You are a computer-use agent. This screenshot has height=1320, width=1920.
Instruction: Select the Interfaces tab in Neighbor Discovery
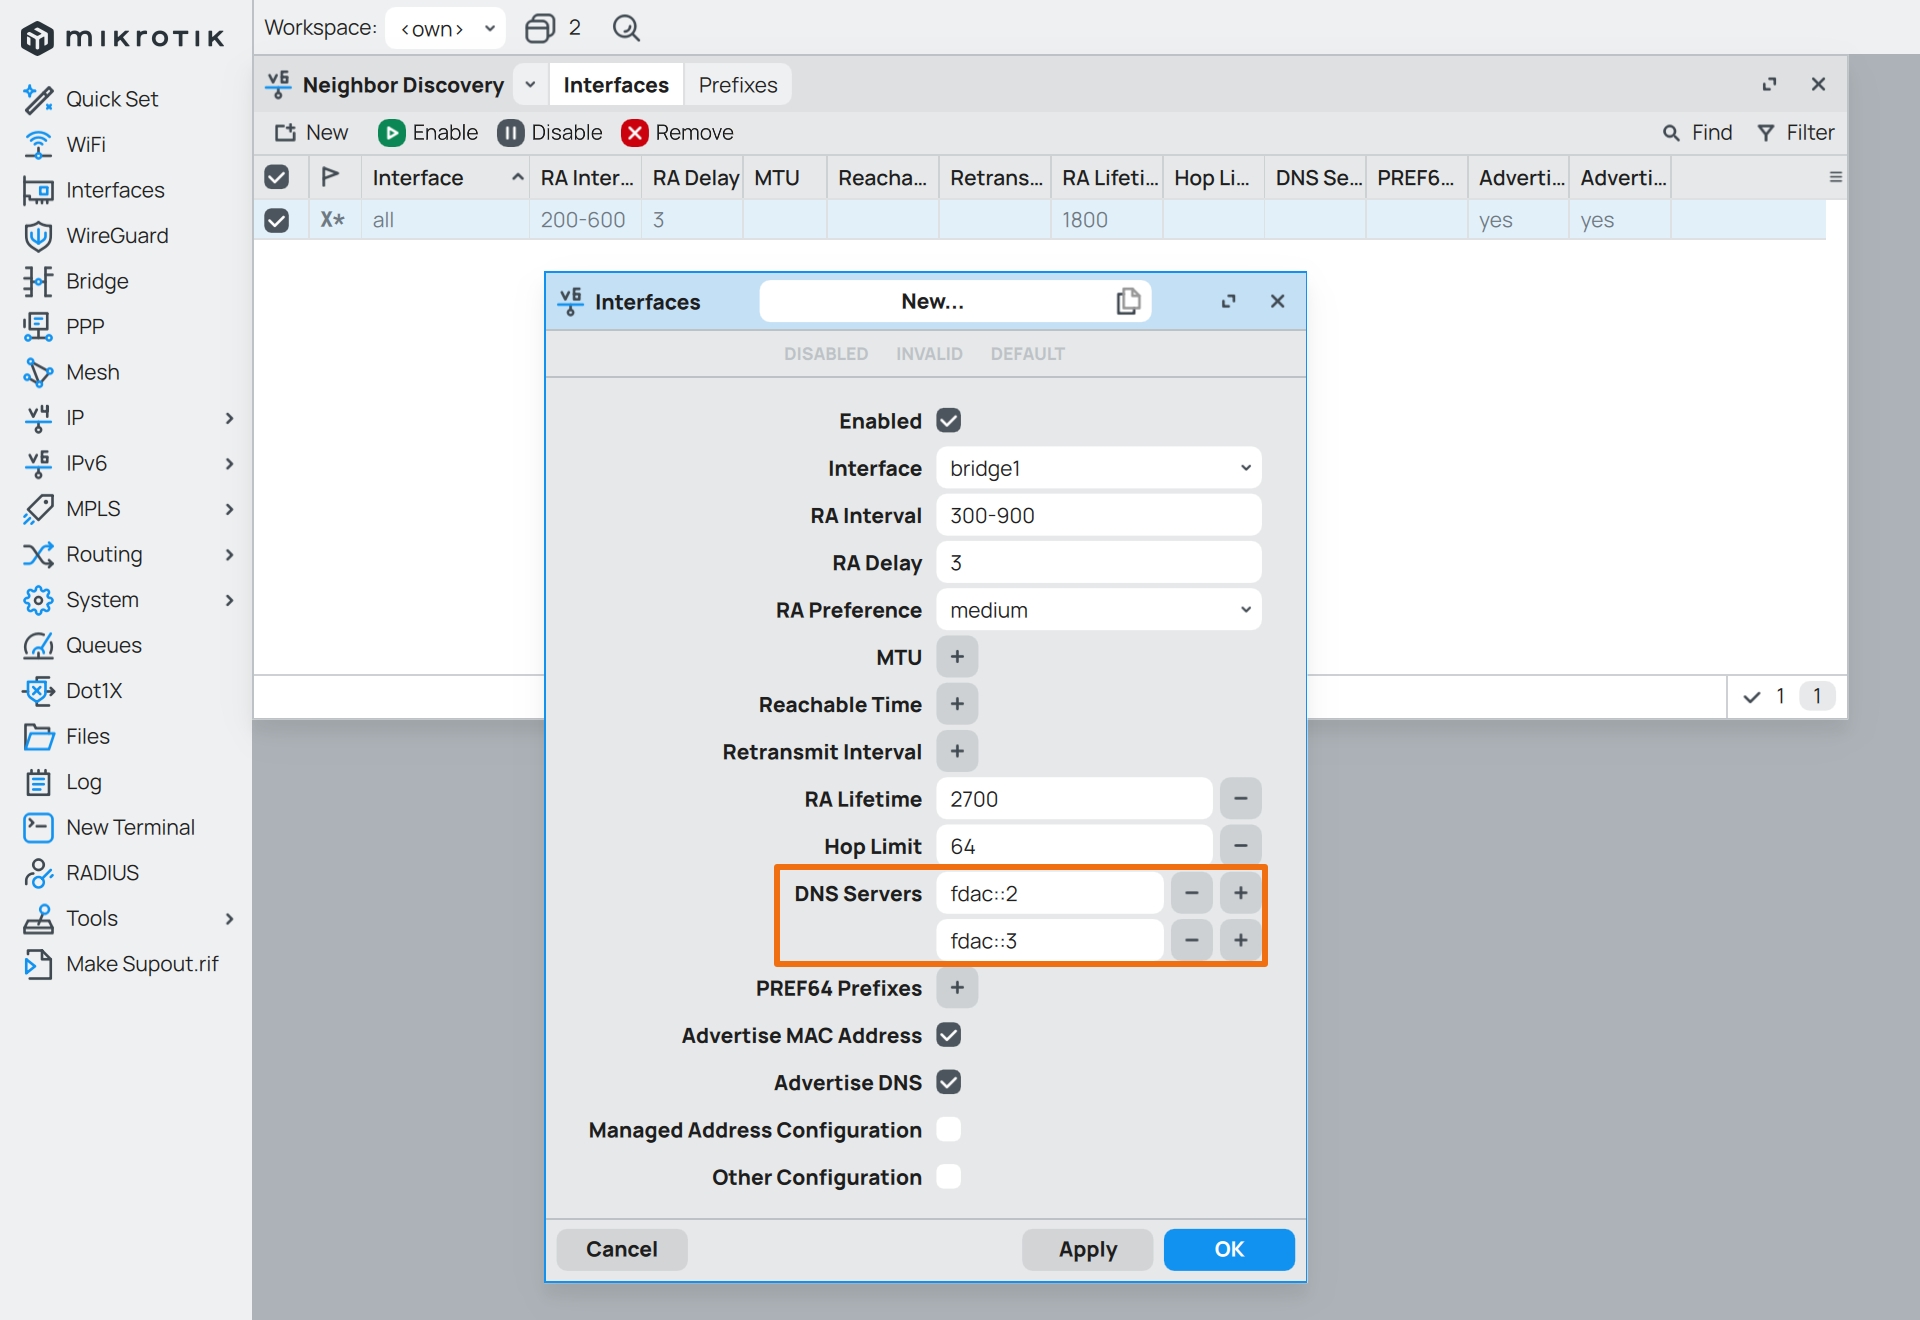[616, 85]
